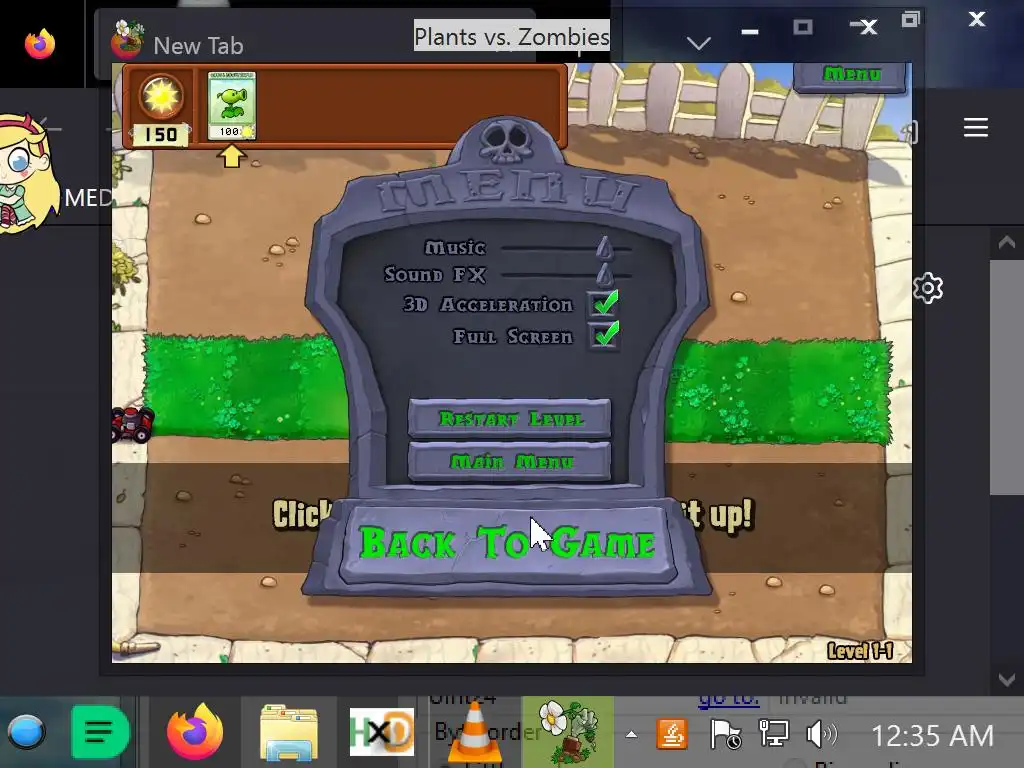The image size is (1024, 768).
Task: Click the Level 1-1 label
Action: click(860, 650)
